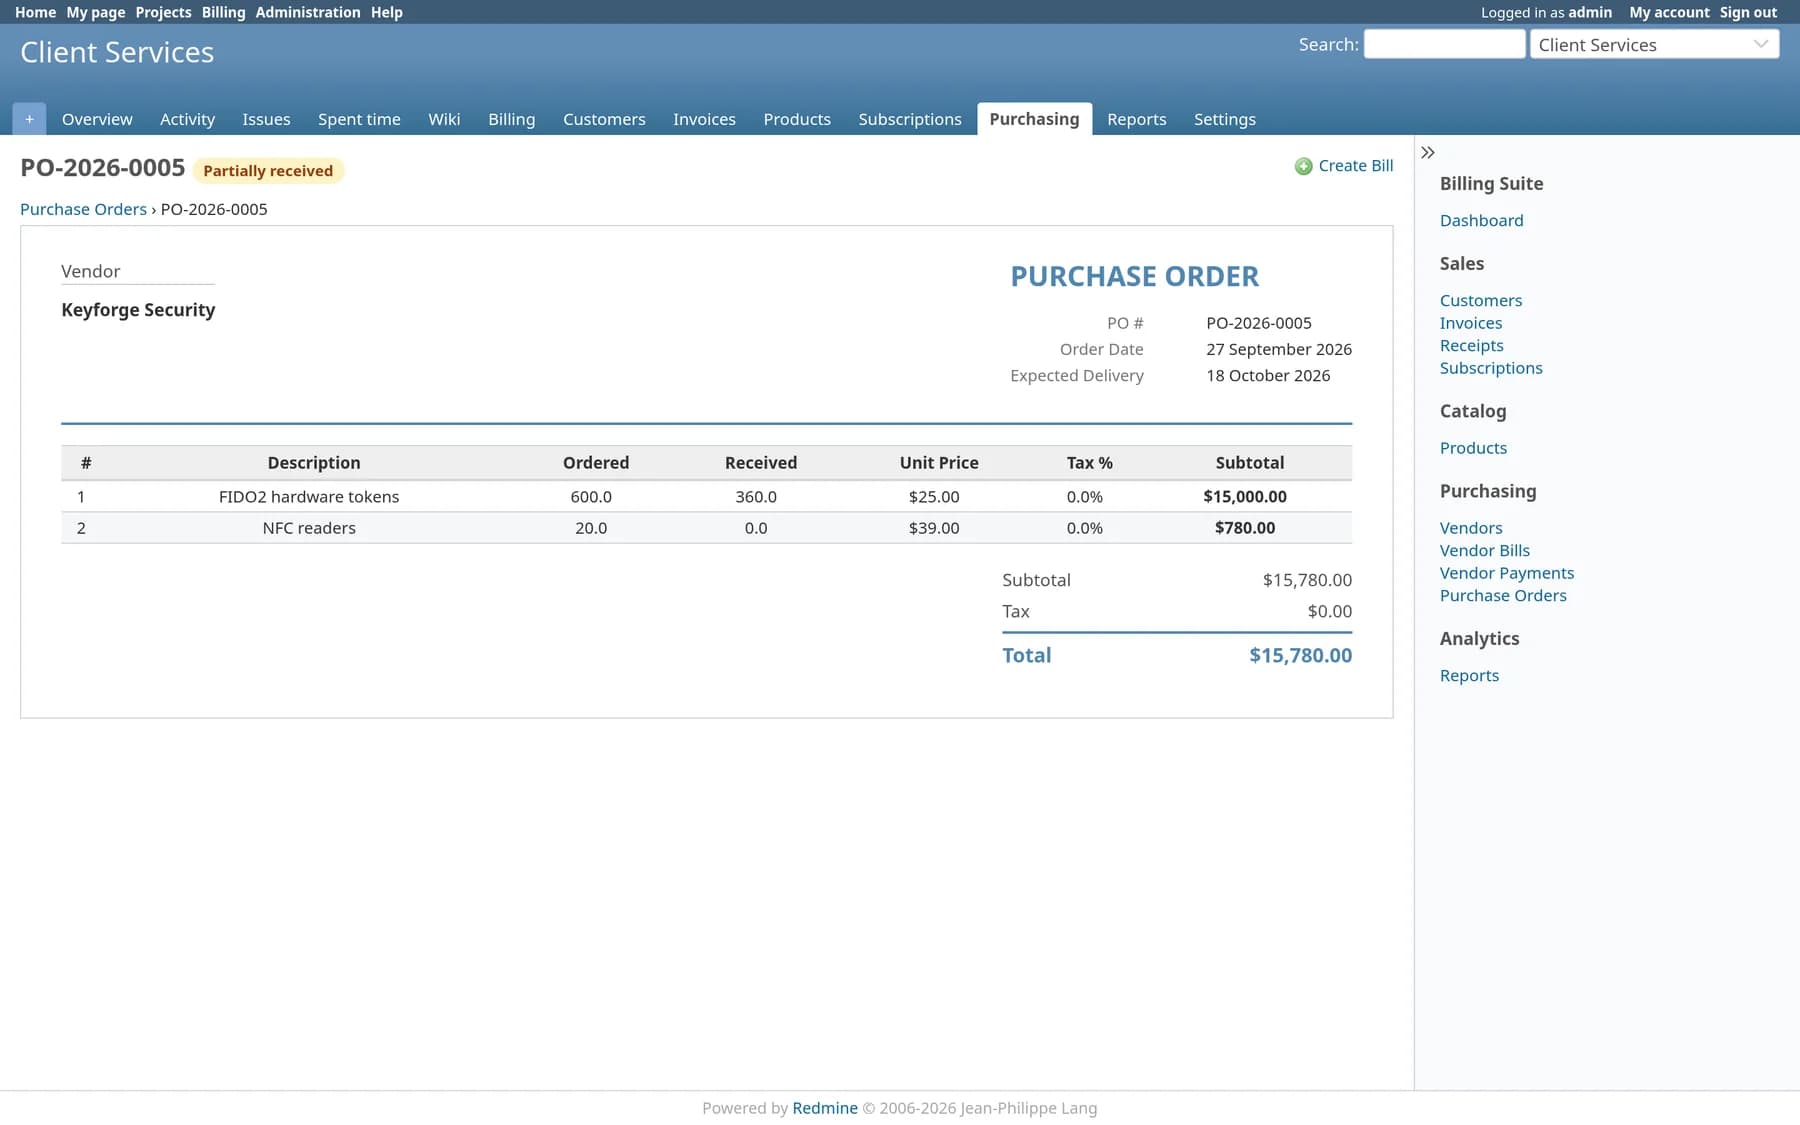Open Projects in top menu
Screen dimensions: 1800x1125
click(x=163, y=12)
